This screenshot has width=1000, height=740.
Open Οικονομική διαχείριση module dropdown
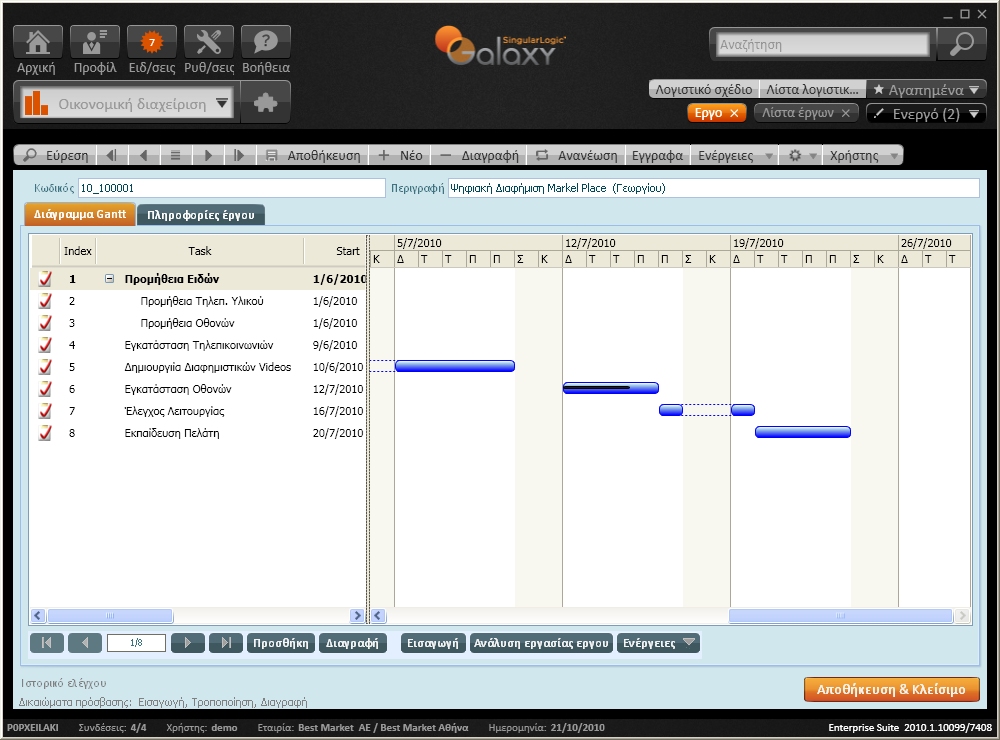(125, 103)
